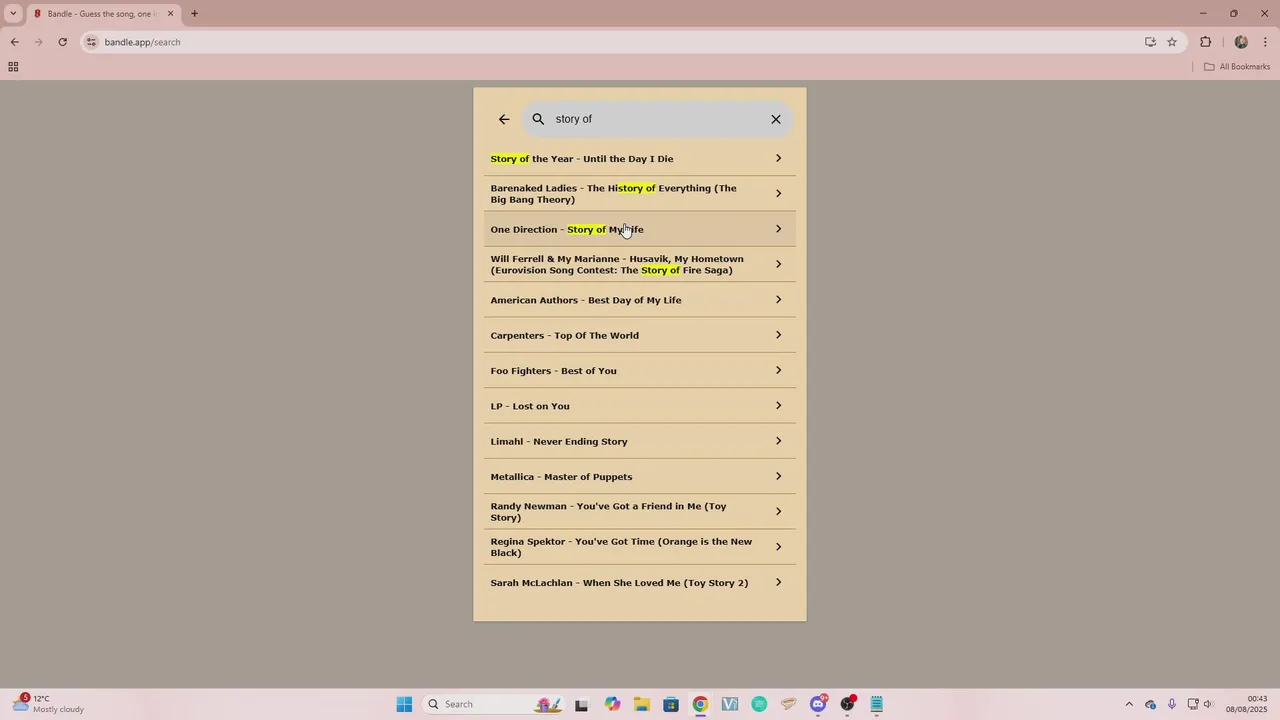Reload the current page

coord(62,42)
